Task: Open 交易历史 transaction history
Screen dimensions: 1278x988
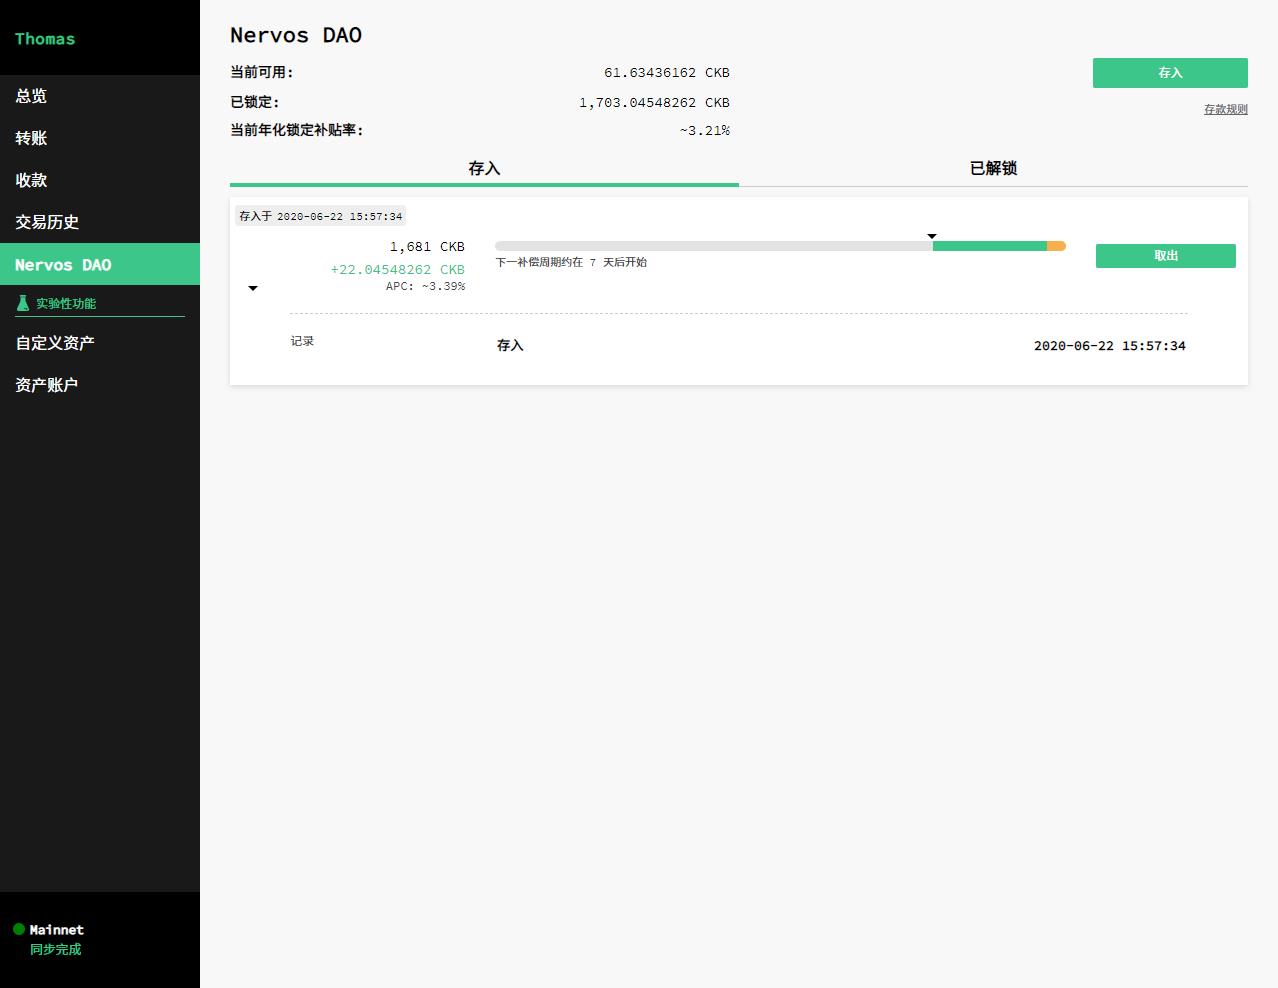Action: 100,222
